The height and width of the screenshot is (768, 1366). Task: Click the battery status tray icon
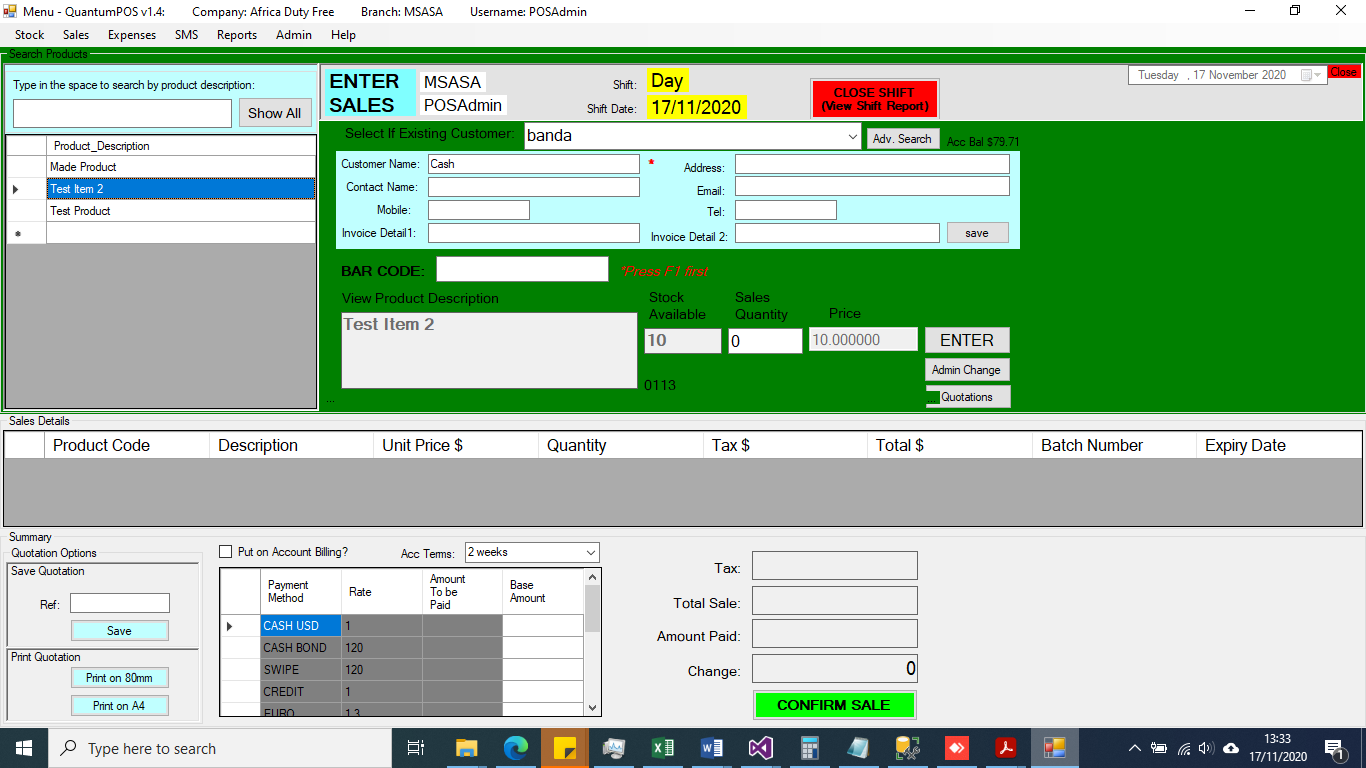click(x=1159, y=748)
